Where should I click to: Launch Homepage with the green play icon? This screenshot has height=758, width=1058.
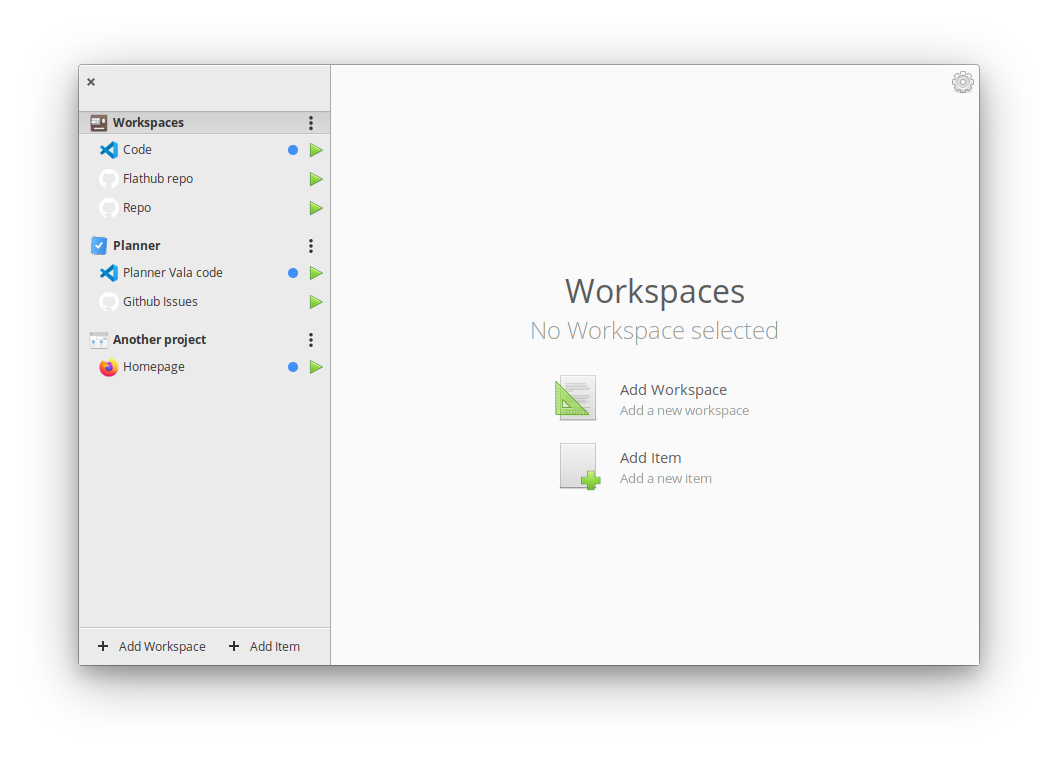316,367
